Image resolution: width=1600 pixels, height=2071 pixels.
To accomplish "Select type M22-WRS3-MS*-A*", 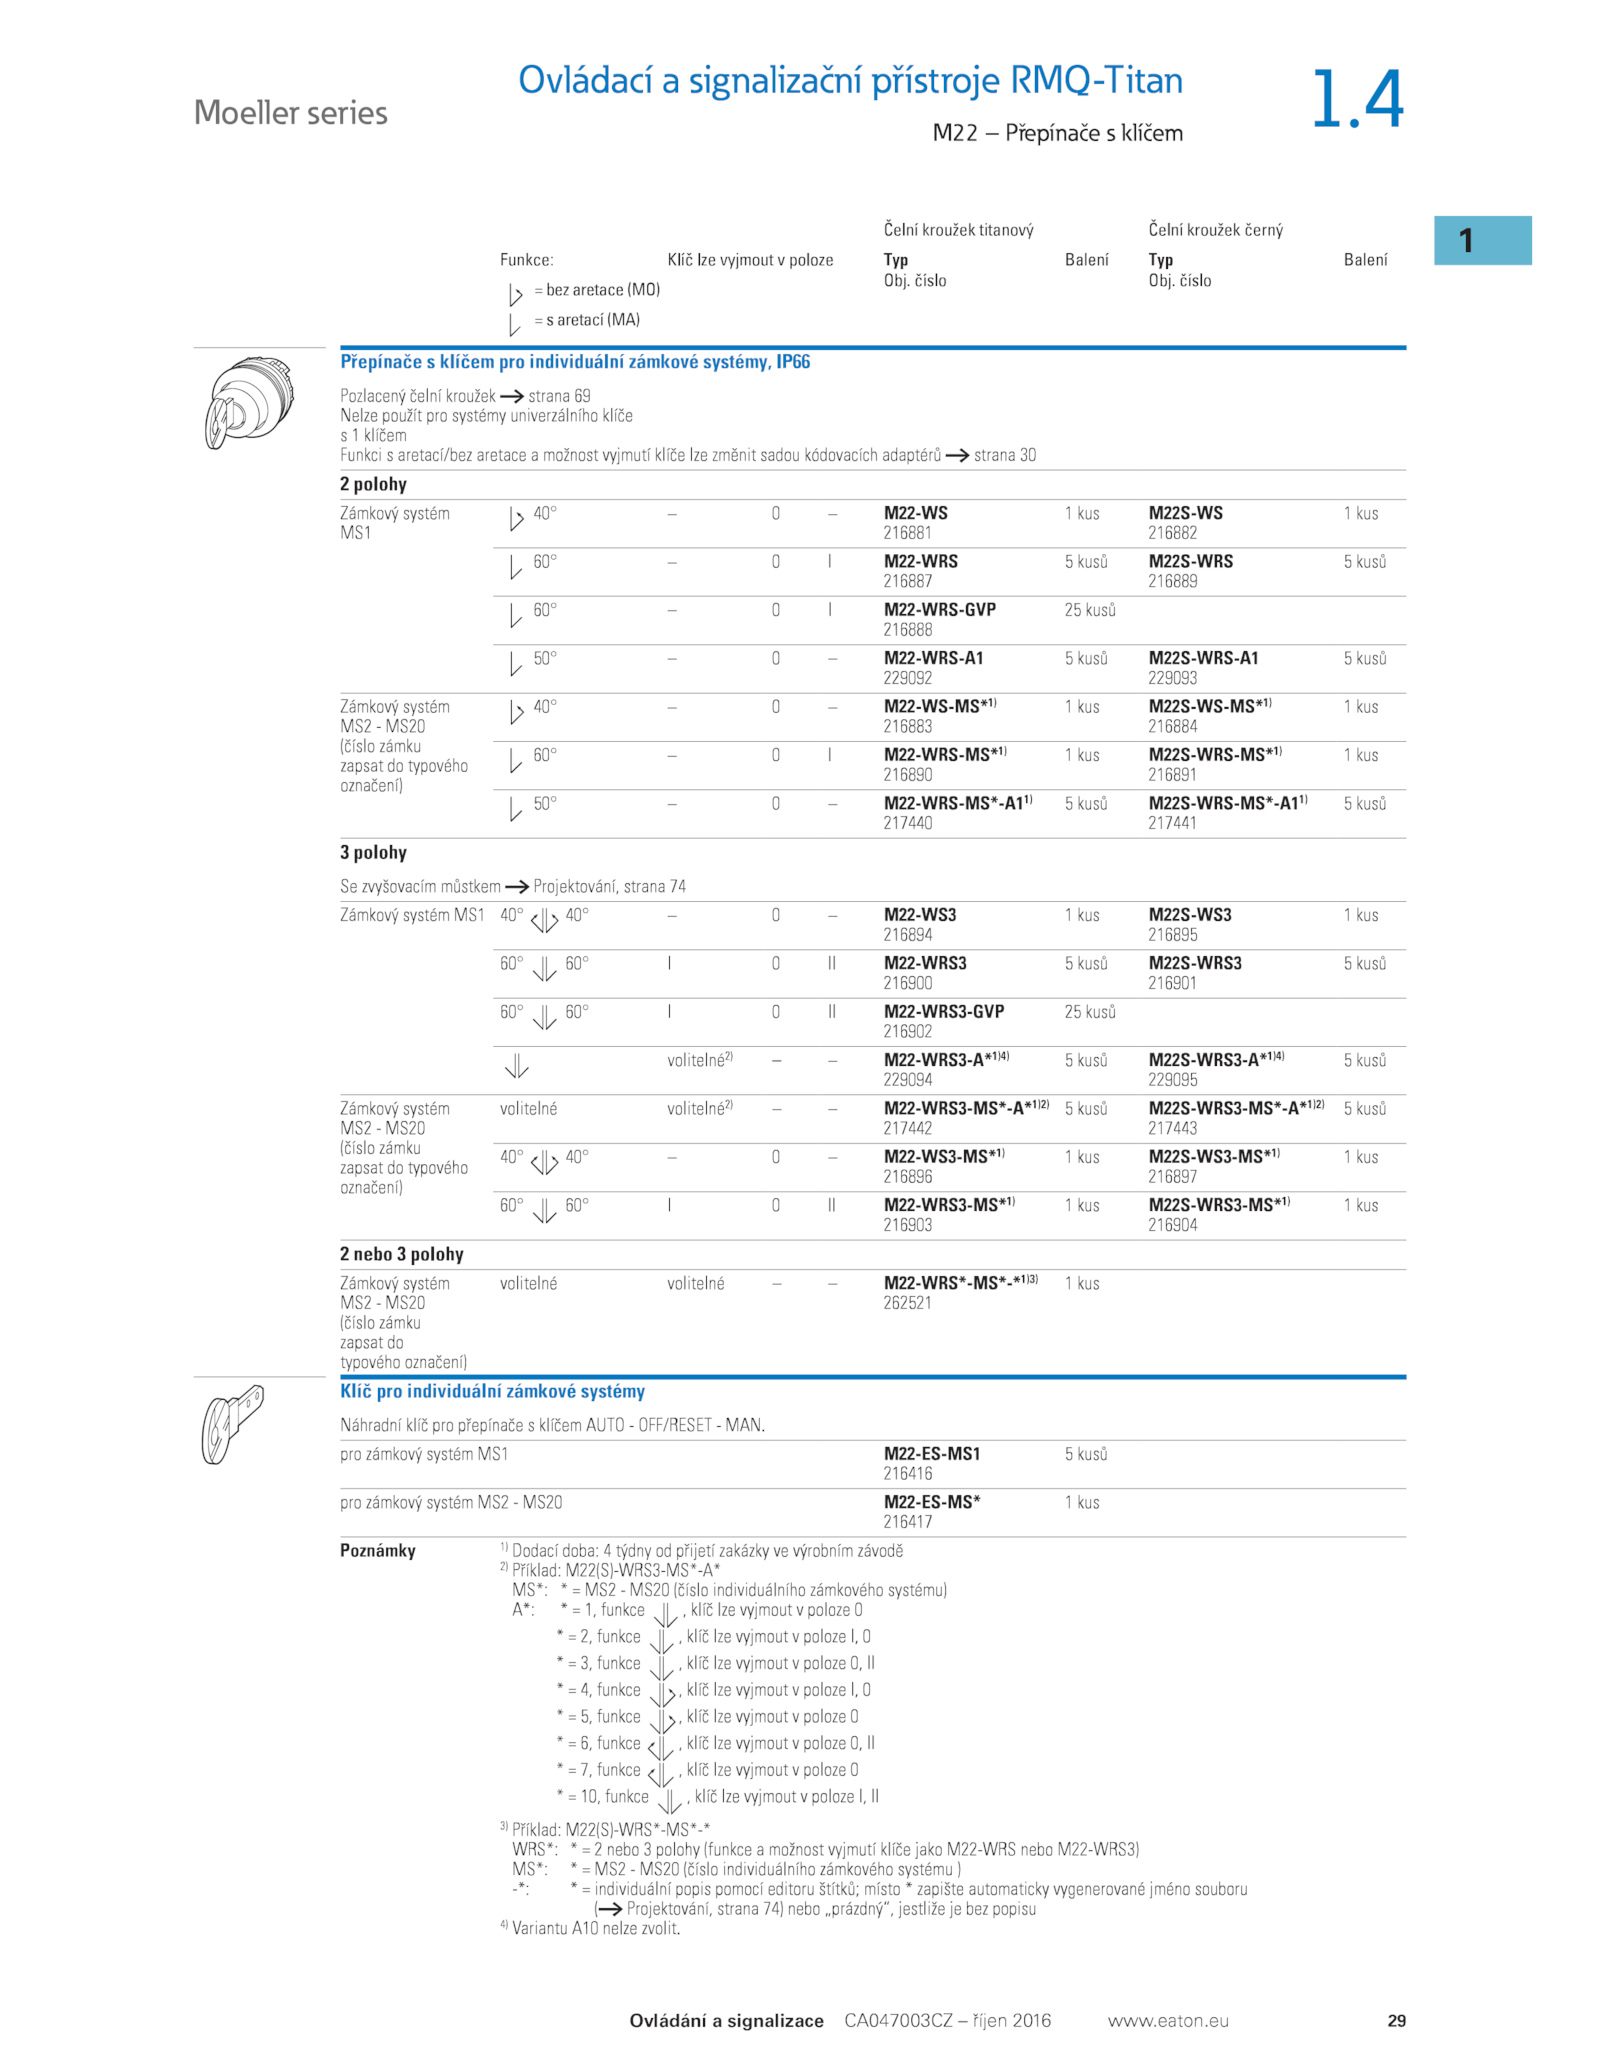I will click(966, 1108).
